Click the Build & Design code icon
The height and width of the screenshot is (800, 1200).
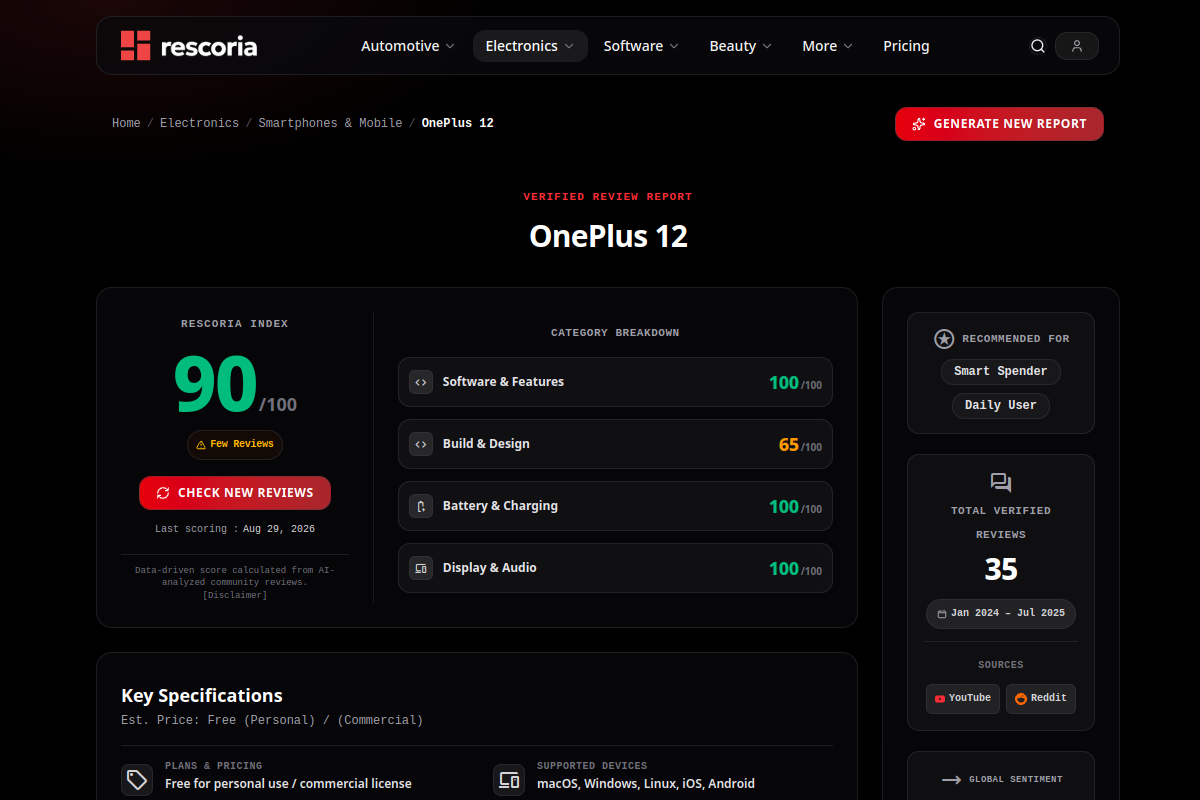(421, 444)
